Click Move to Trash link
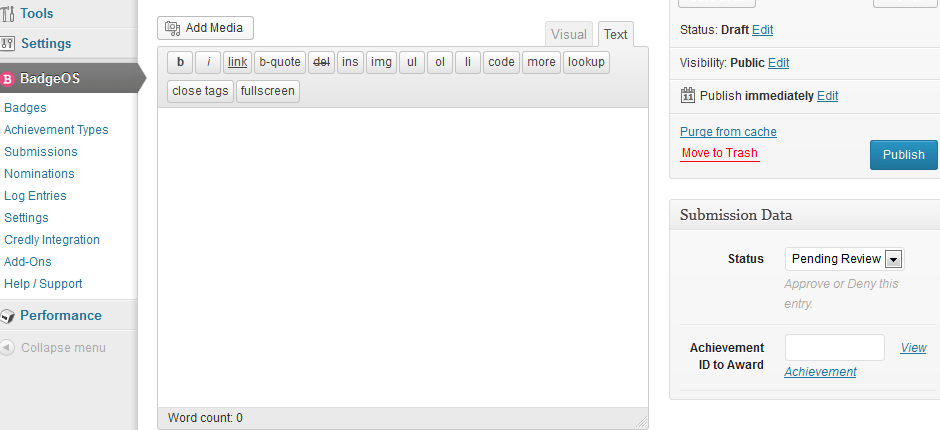Image resolution: width=940 pixels, height=430 pixels. pos(720,153)
